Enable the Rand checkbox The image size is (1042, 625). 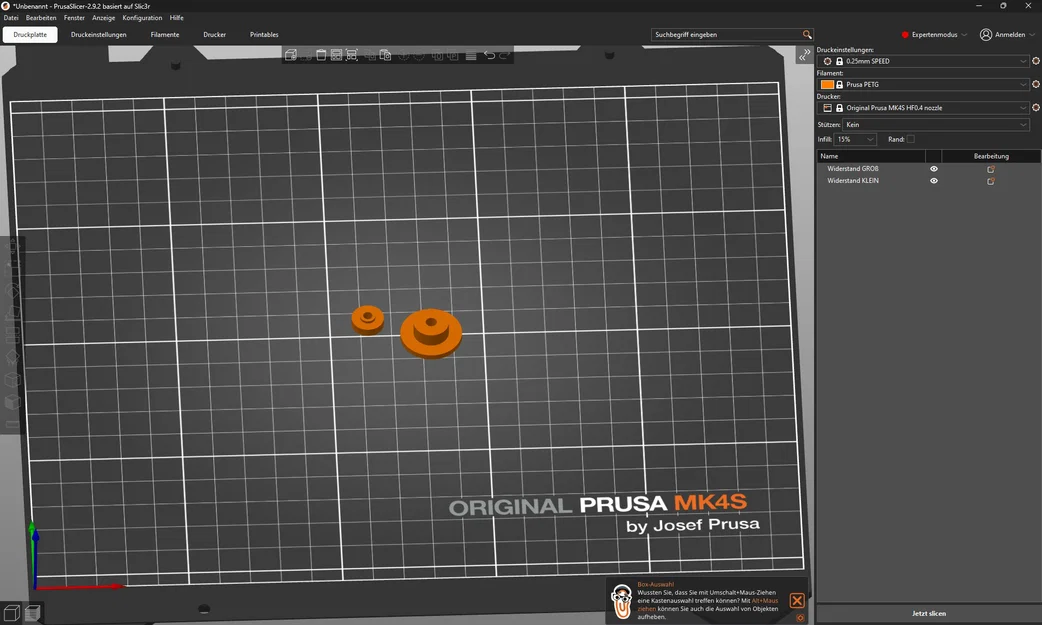tap(910, 139)
